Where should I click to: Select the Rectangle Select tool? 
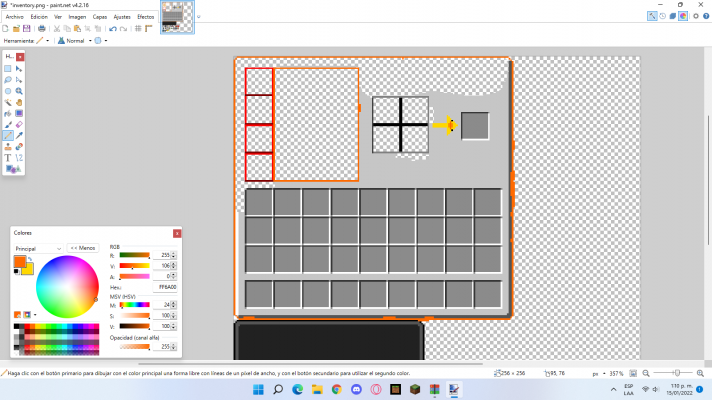[x=8, y=68]
